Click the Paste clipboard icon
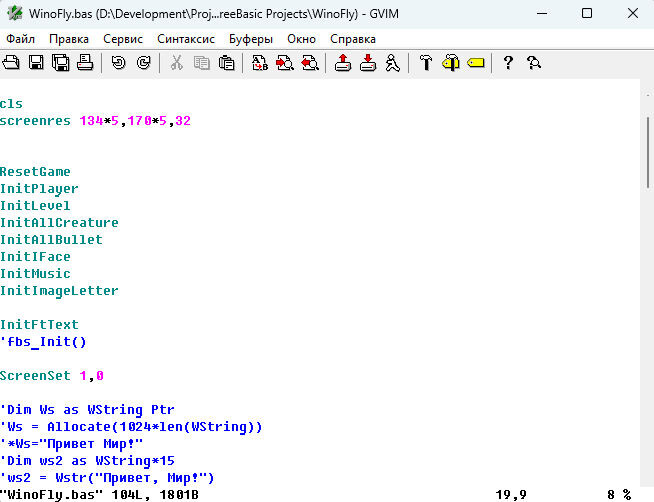The height and width of the screenshot is (502, 654). (226, 63)
